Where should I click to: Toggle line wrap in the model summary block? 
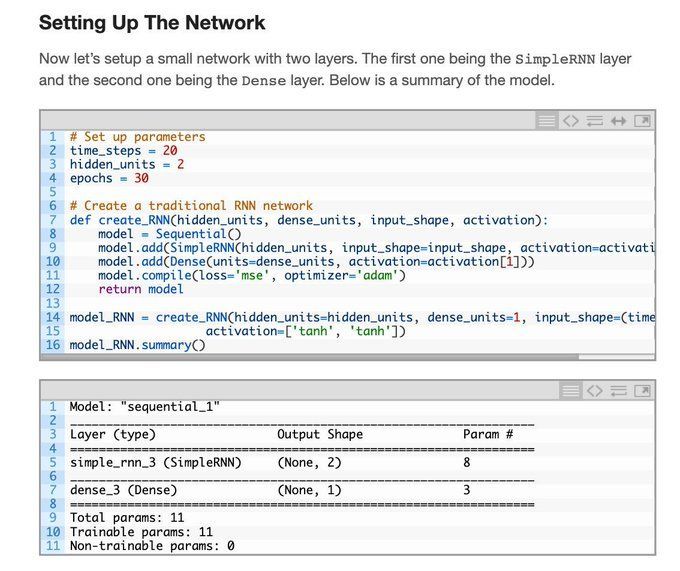coord(618,391)
